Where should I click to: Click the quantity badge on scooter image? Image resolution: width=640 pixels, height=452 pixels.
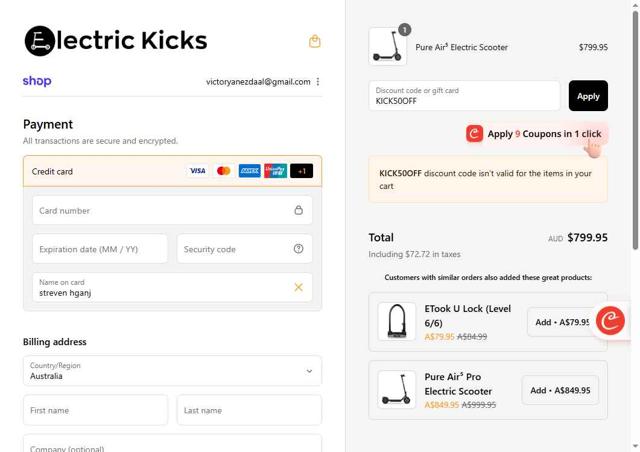[404, 30]
